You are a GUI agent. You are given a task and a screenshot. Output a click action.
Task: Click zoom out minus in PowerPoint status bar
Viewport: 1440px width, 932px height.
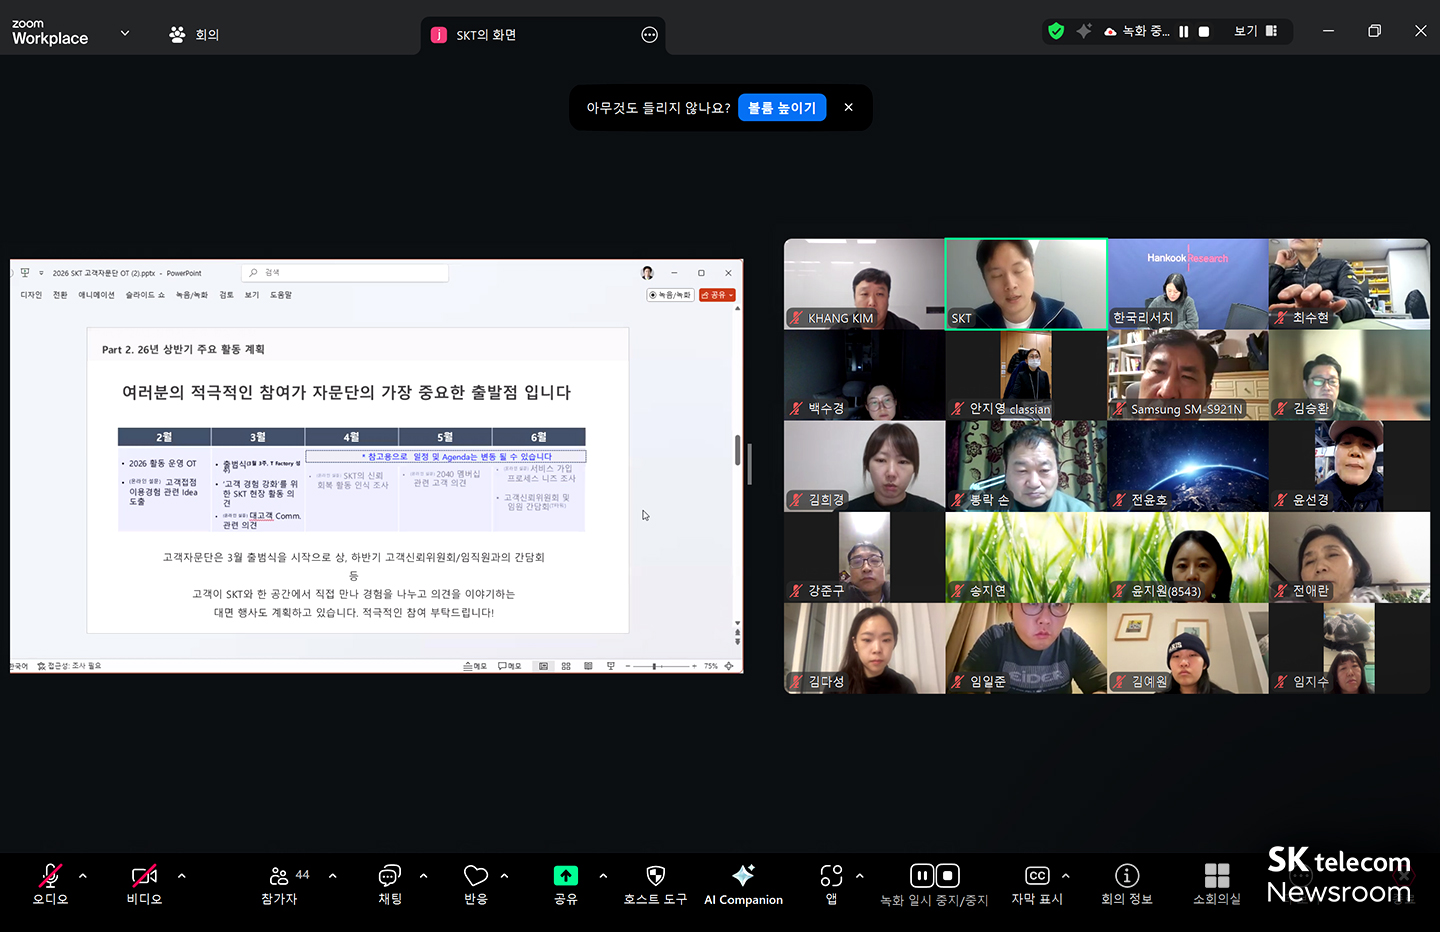point(627,666)
